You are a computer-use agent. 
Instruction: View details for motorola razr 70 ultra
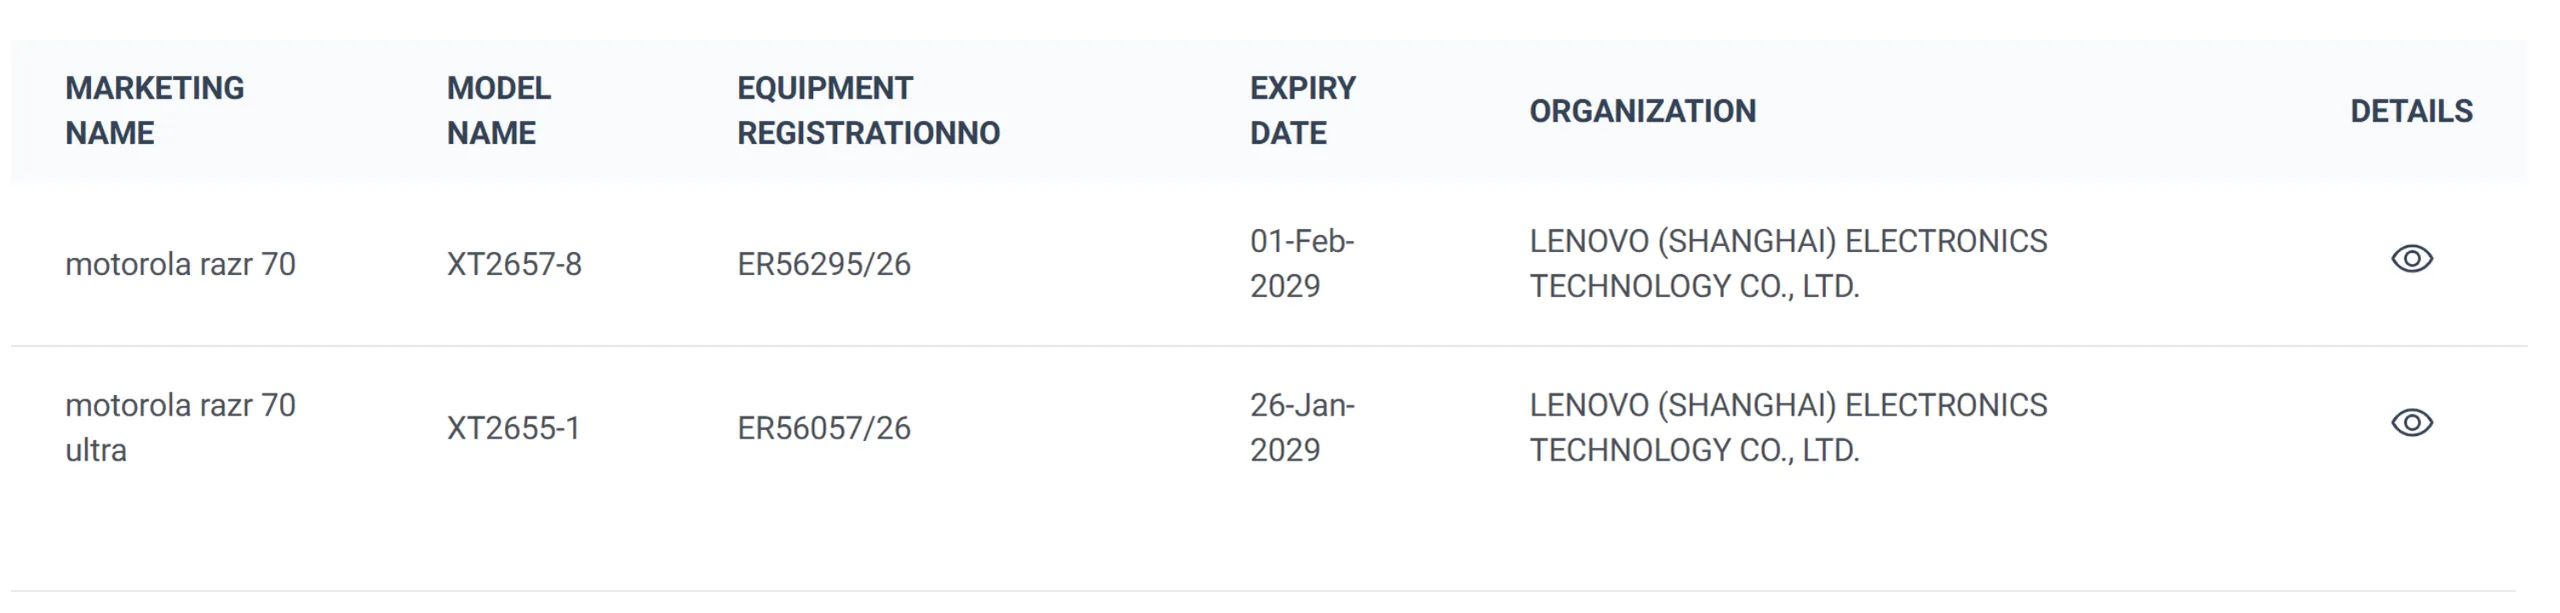(2411, 423)
